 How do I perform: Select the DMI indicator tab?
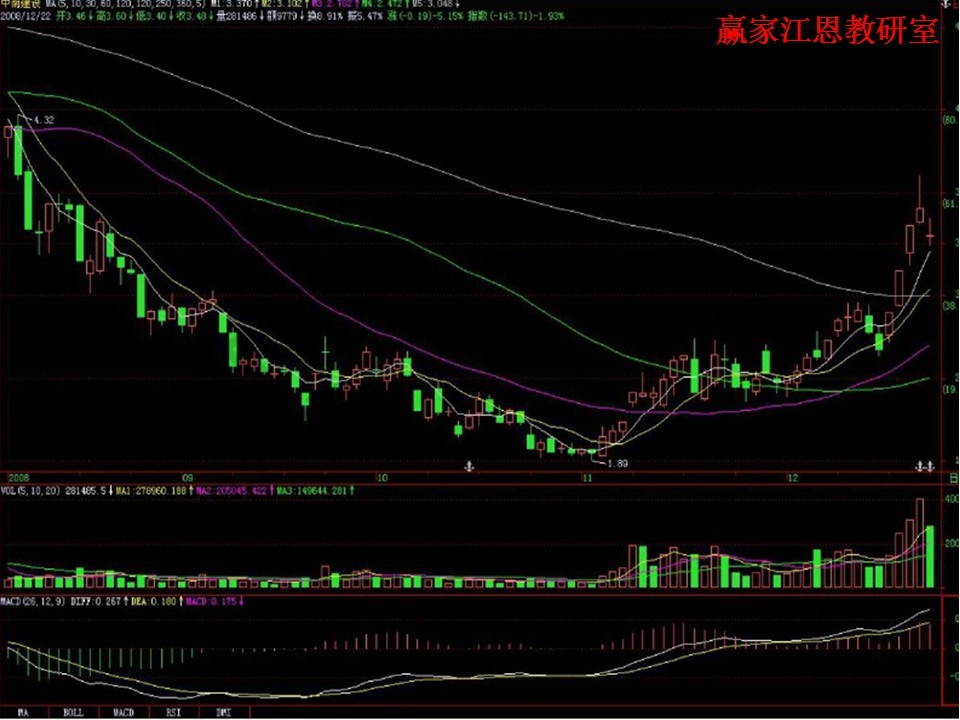click(x=222, y=712)
